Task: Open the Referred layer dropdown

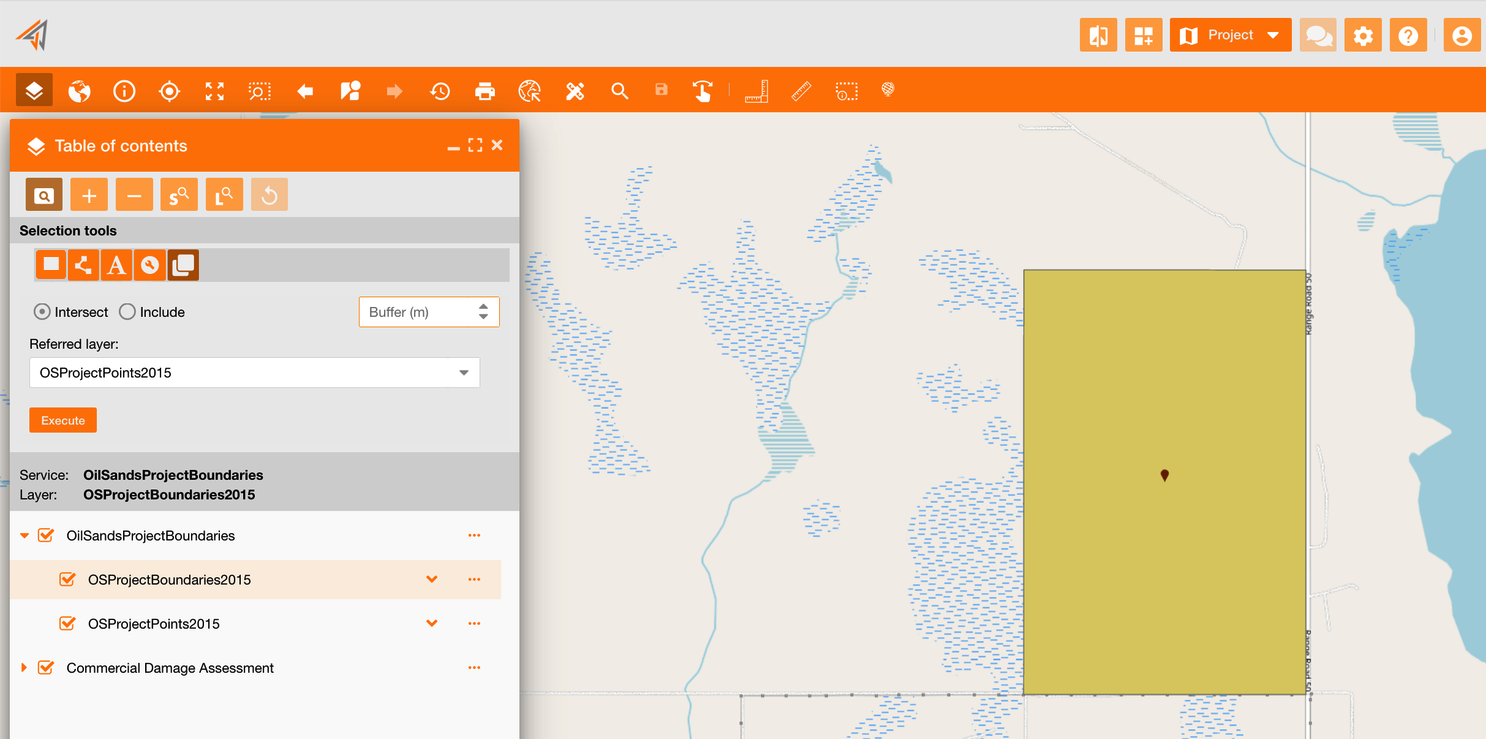Action: tap(255, 373)
